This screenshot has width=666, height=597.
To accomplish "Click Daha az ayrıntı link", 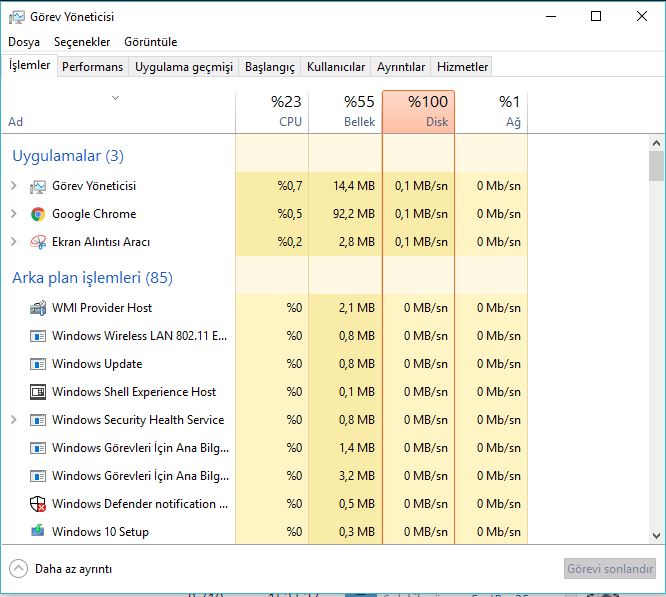I will pyautogui.click(x=73, y=569).
